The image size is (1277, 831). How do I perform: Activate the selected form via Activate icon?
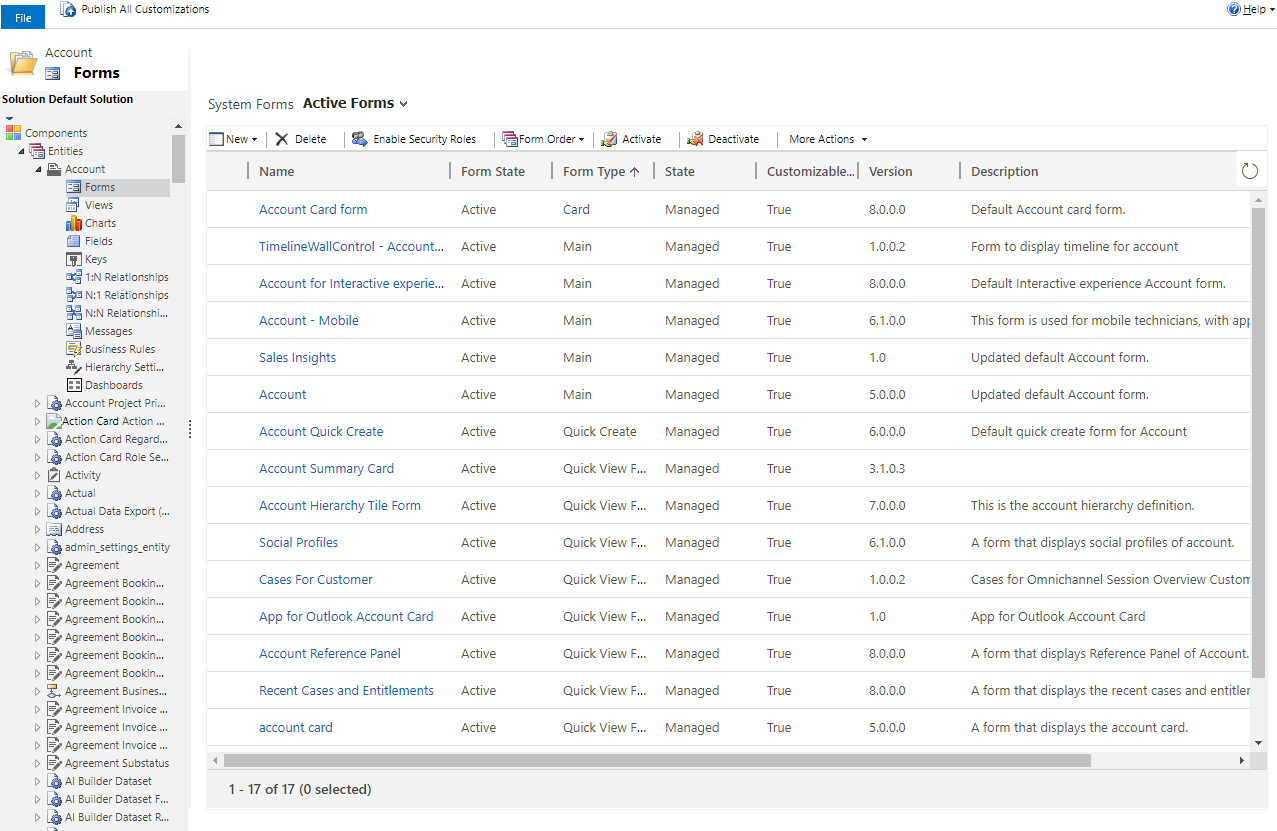tap(611, 139)
